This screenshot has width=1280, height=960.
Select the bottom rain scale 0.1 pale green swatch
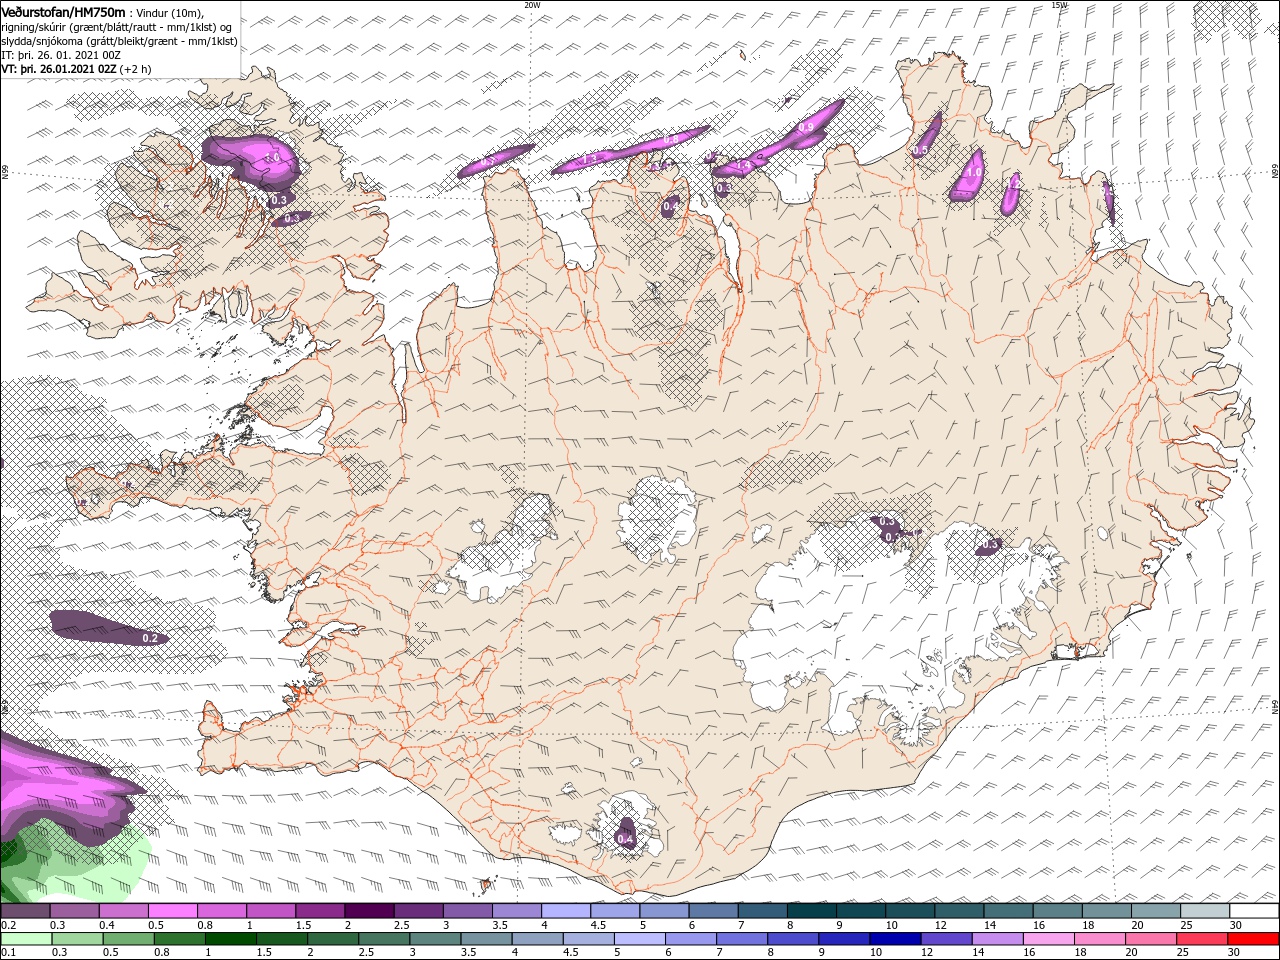pyautogui.click(x=25, y=938)
